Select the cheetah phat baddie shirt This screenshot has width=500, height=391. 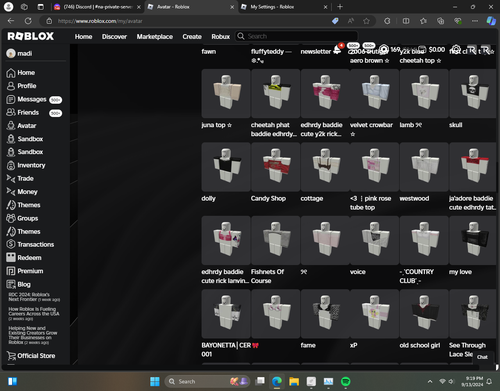coord(275,93)
